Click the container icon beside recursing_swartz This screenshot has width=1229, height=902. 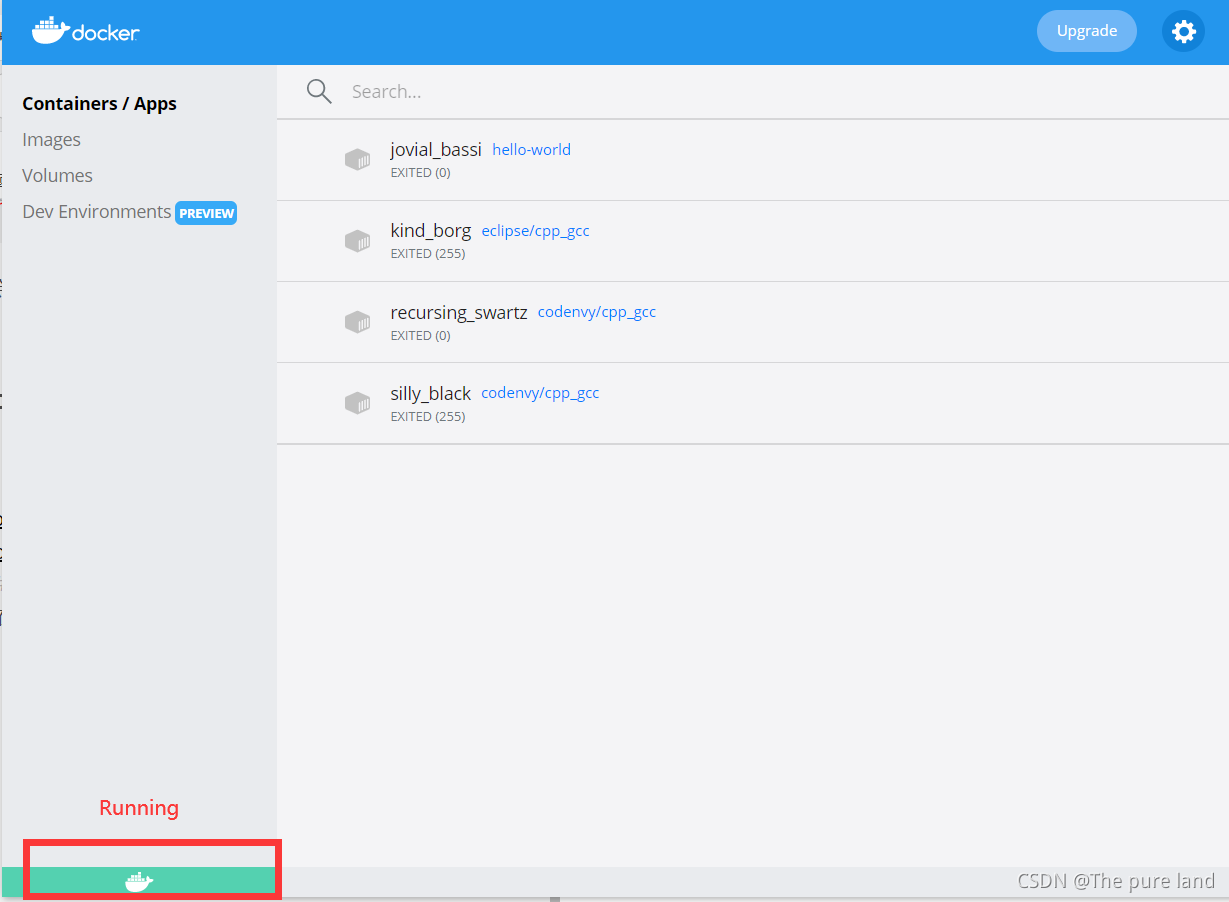point(357,322)
